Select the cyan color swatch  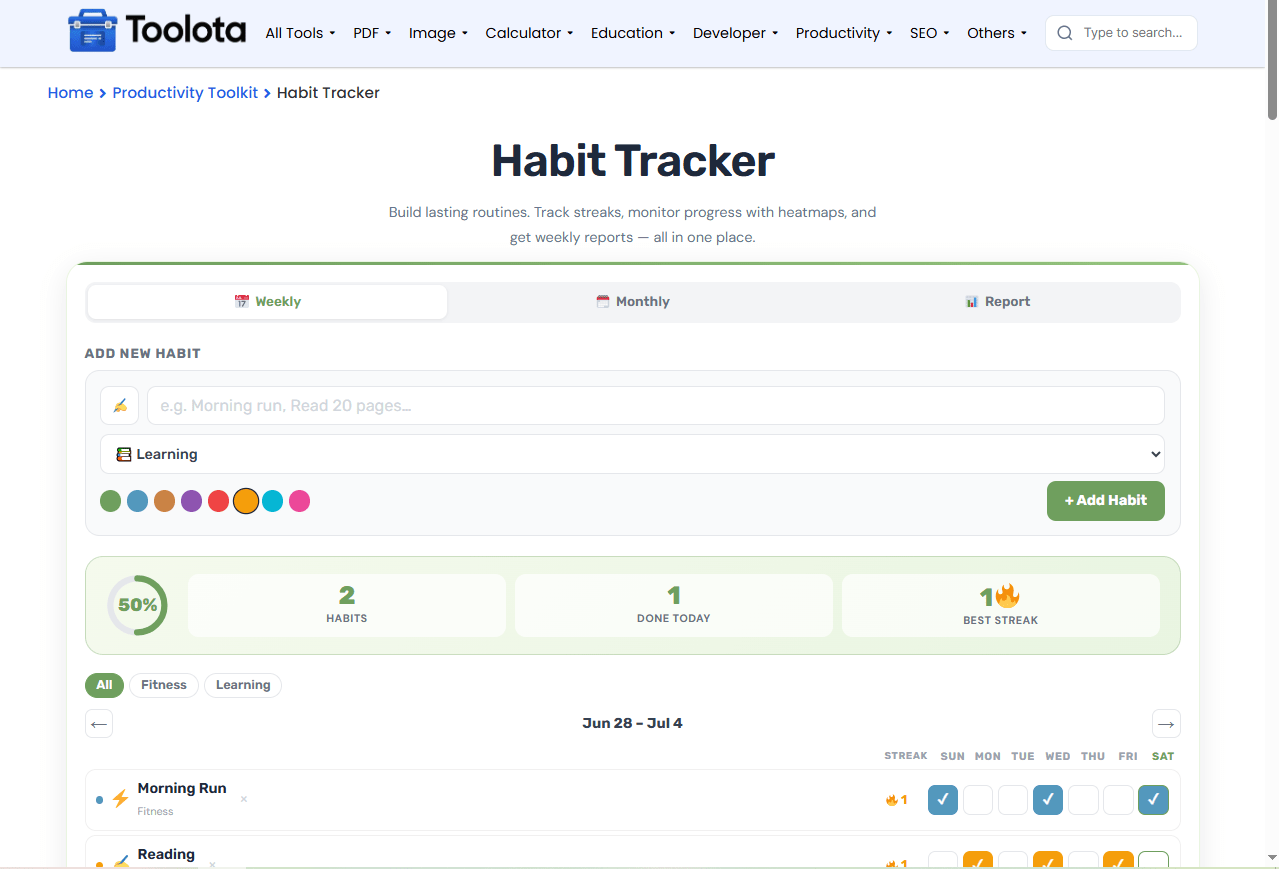coord(273,501)
